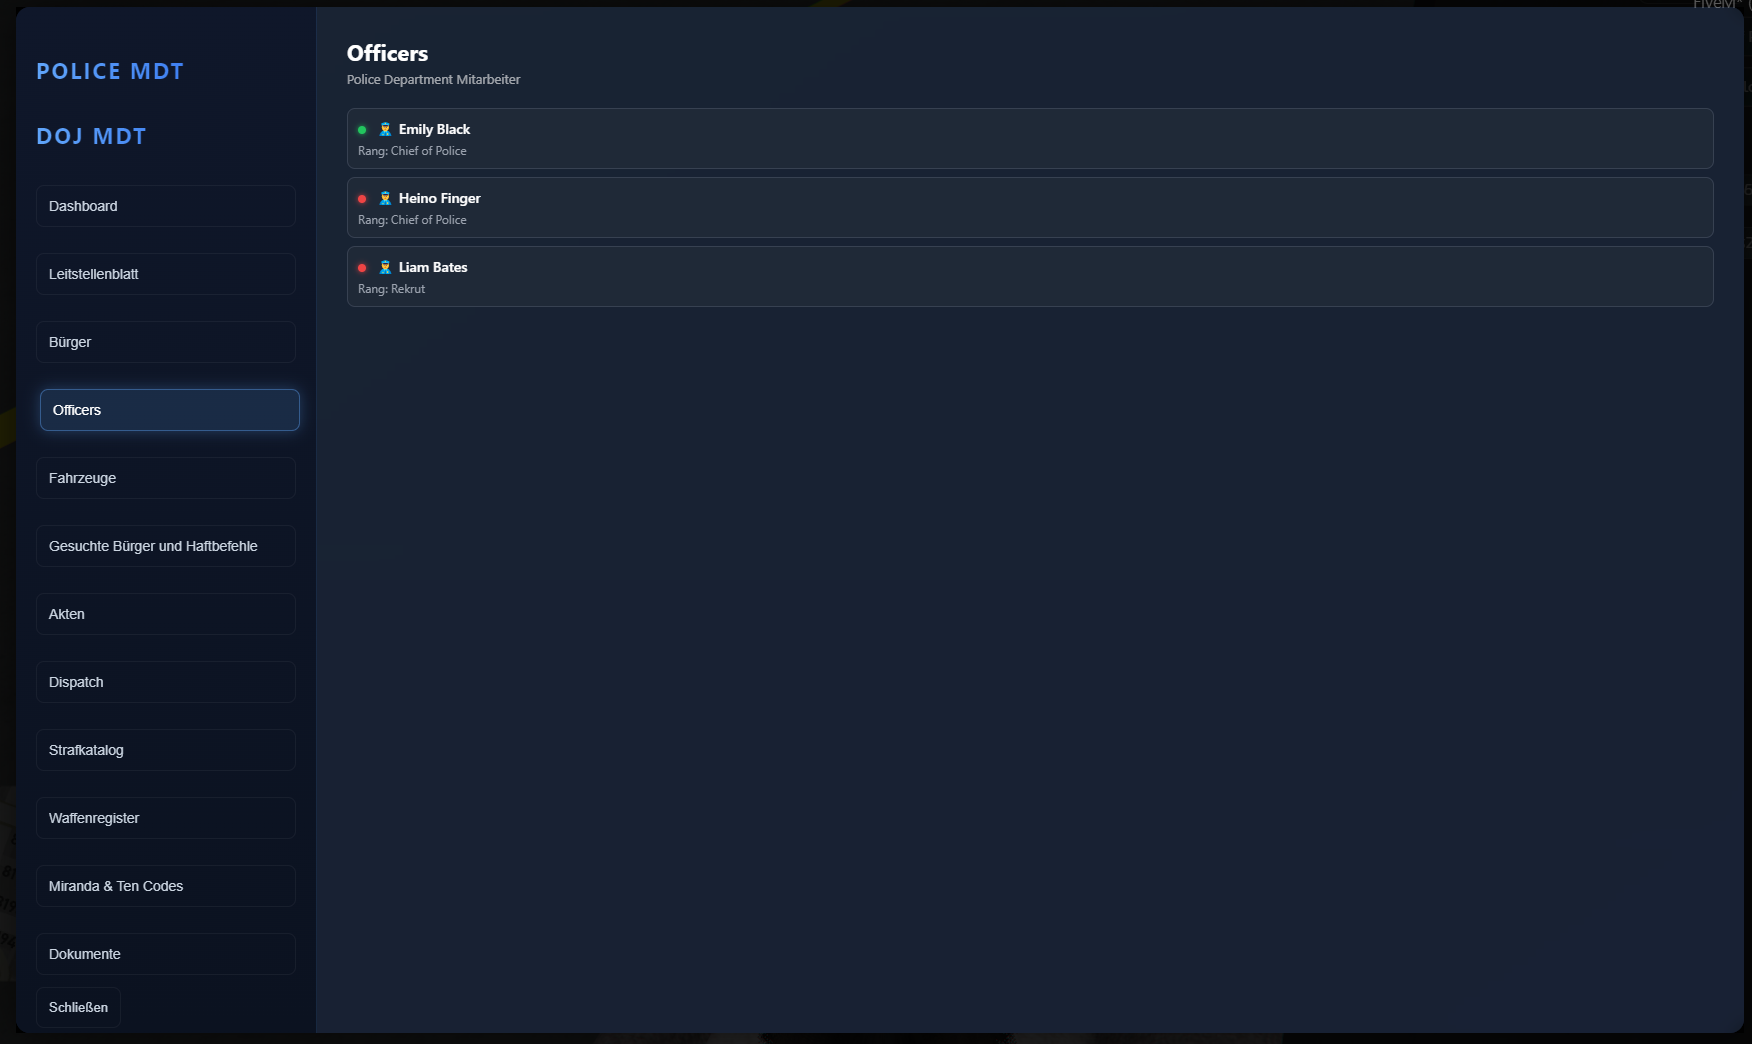This screenshot has width=1752, height=1044.
Task: Switch to the DOJ MDT
Action: click(x=91, y=136)
